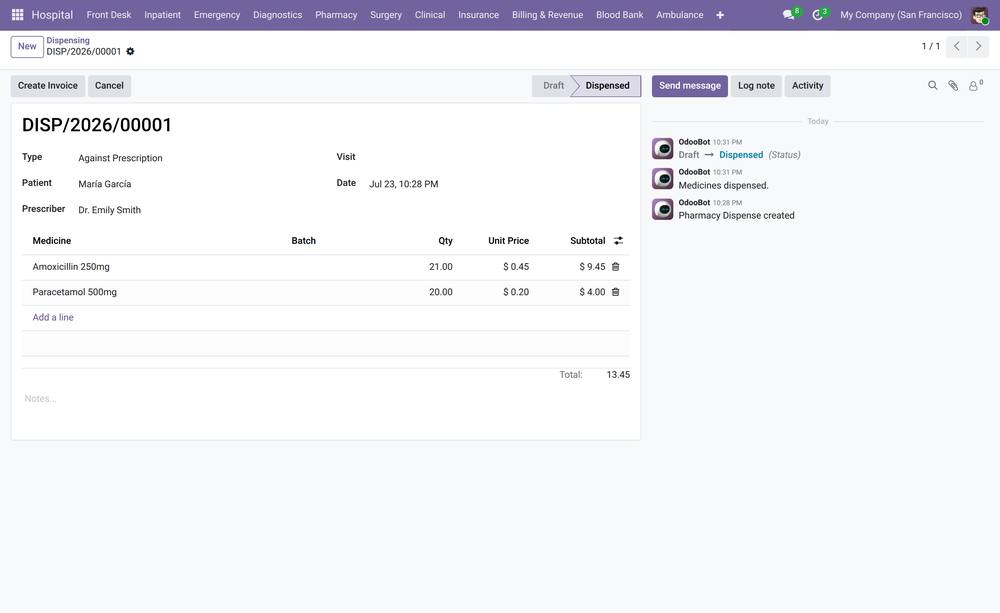Viewport: 1000px width, 613px height.
Task: Click OdooBot avatar on Pharmacy Dispense created message
Action: pyautogui.click(x=663, y=209)
